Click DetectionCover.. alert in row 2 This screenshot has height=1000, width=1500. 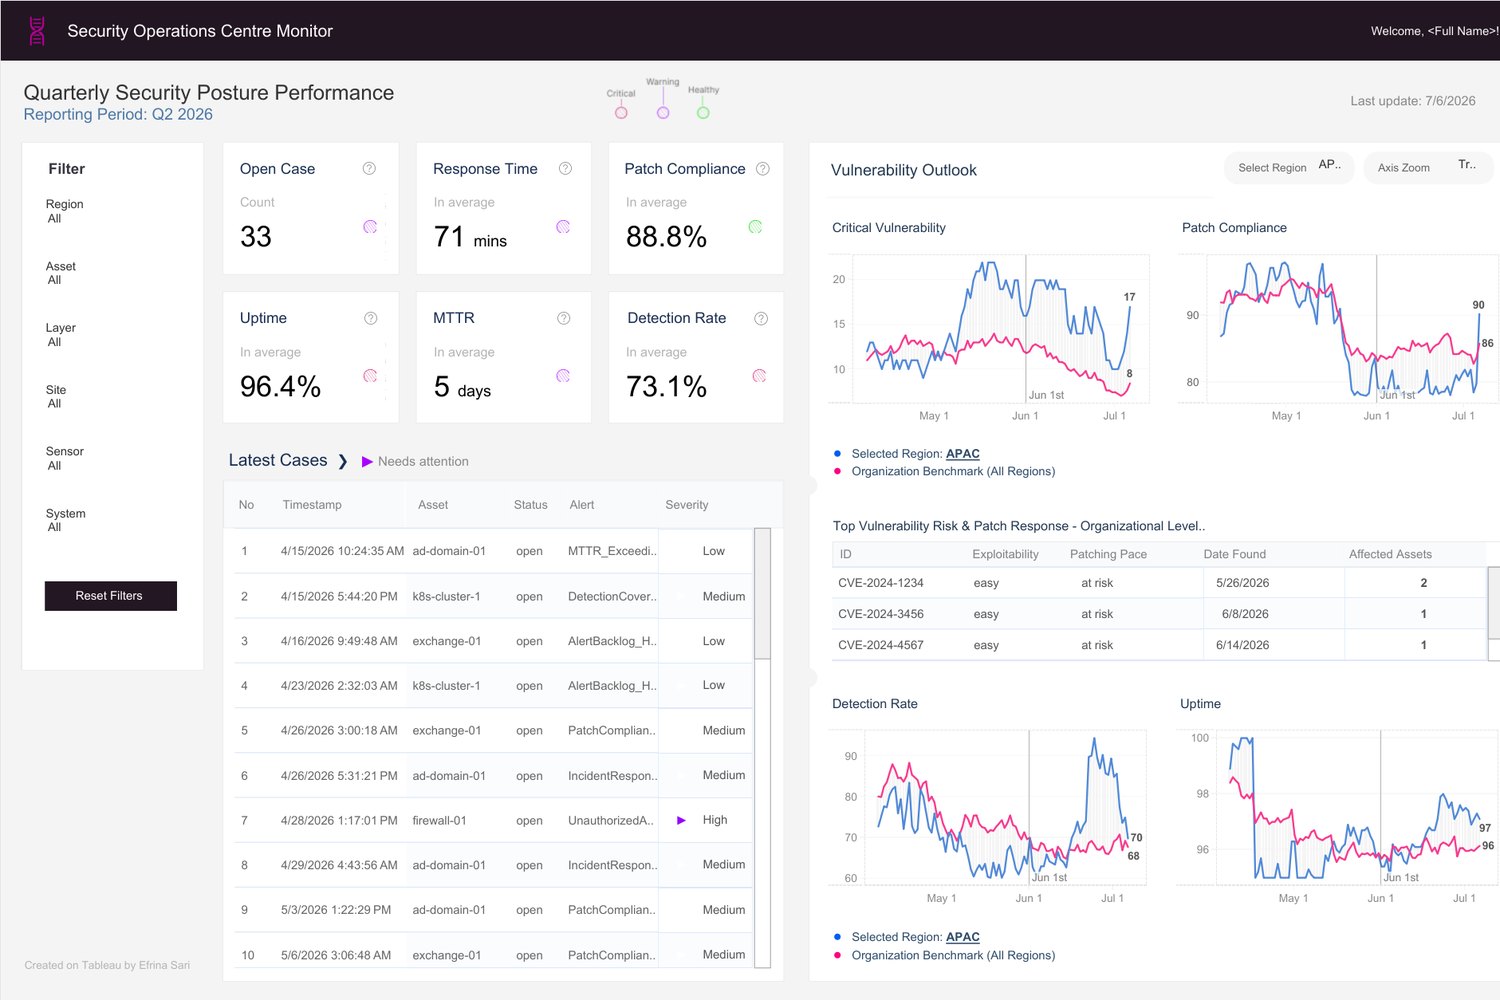point(612,596)
